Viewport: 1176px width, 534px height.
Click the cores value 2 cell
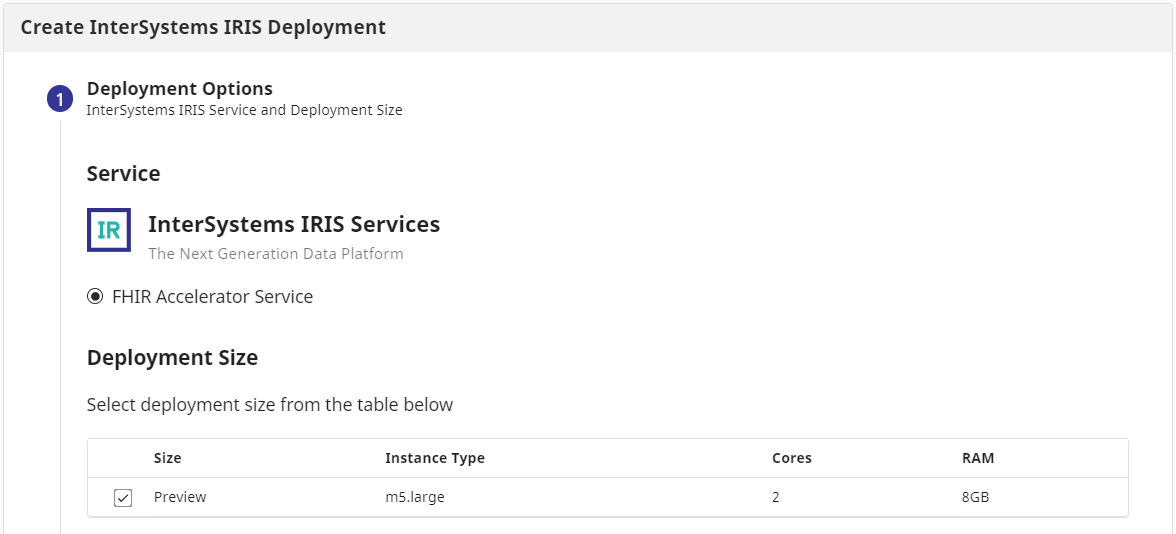coord(776,497)
